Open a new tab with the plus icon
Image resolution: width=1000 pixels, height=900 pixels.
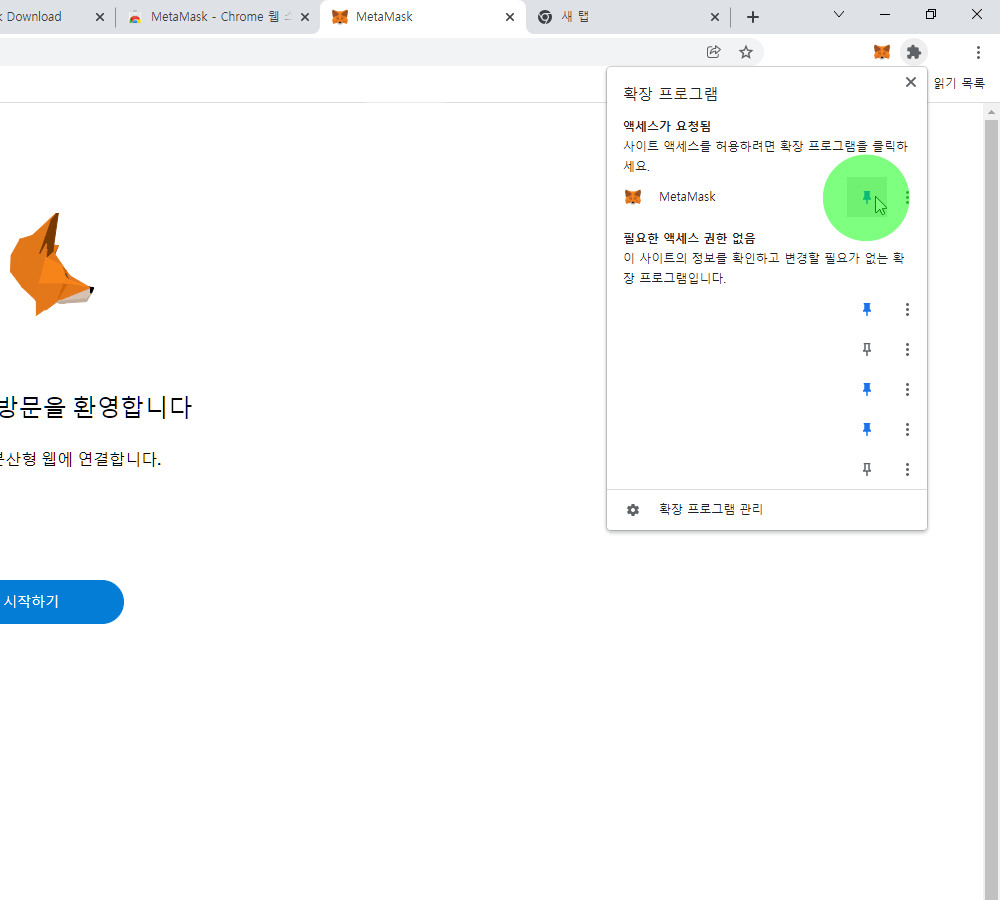[x=753, y=16]
